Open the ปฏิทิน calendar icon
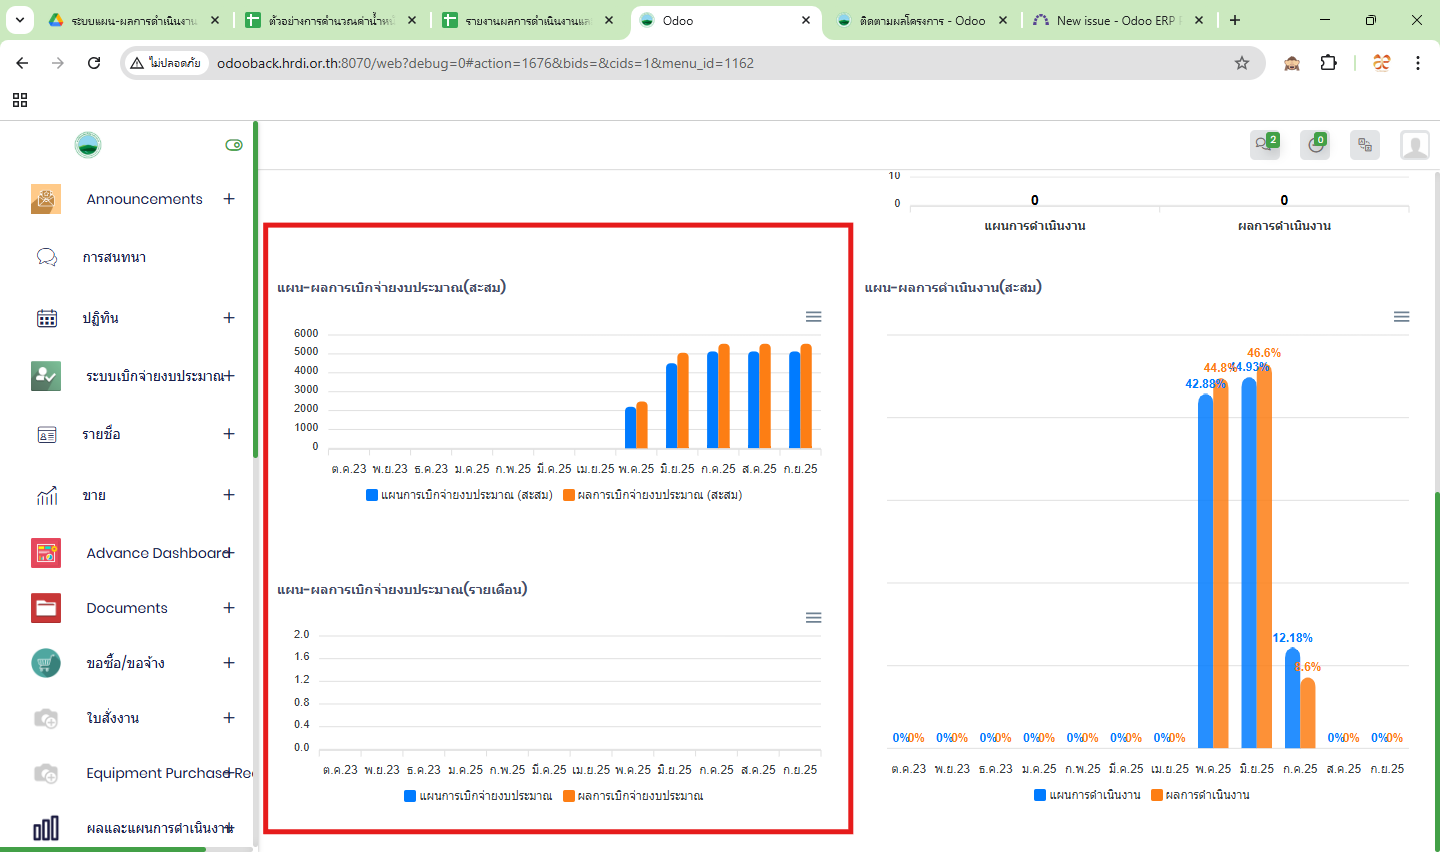This screenshot has width=1440, height=852. (46, 318)
